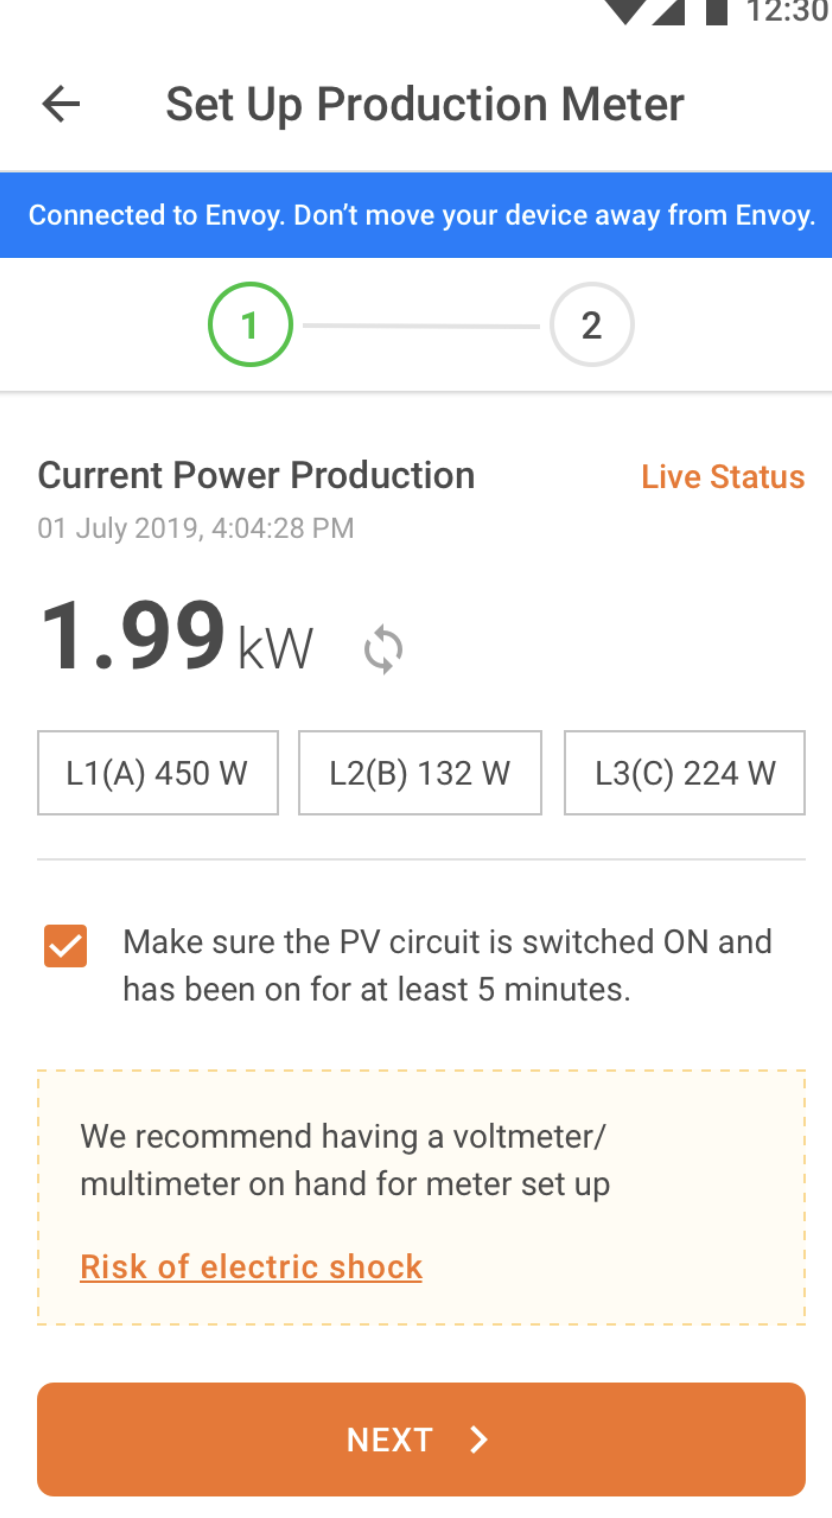Tap the cellular signal icon
832x1518 pixels.
668,11
